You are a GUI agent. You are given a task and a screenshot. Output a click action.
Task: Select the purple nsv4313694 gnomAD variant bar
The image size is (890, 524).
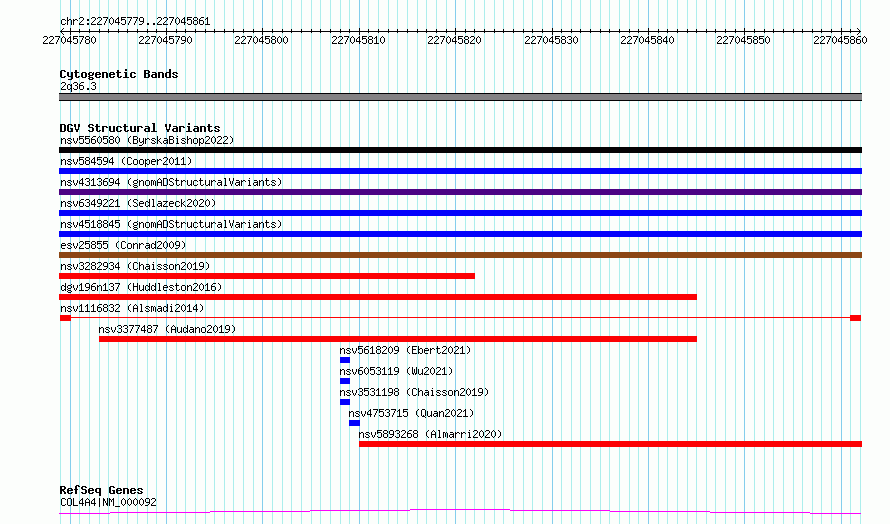(460, 192)
